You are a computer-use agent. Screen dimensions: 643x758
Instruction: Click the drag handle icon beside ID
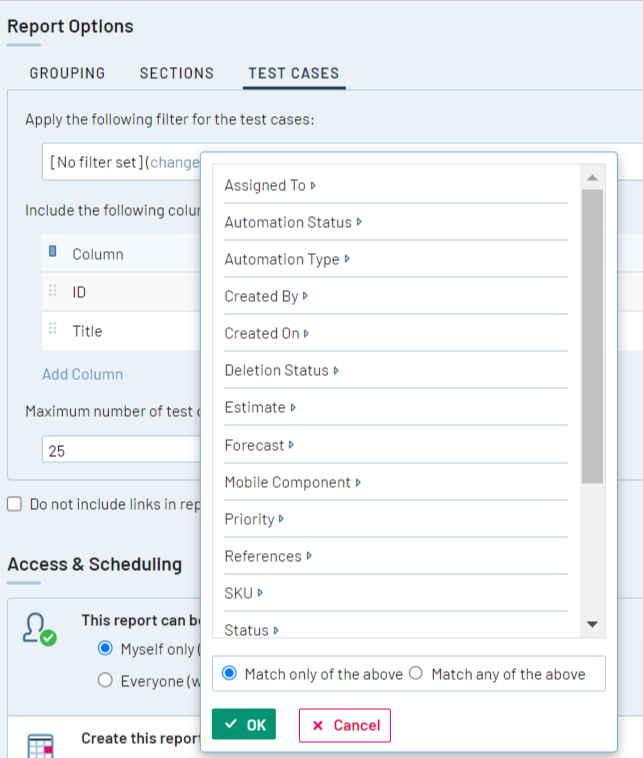pos(52,291)
